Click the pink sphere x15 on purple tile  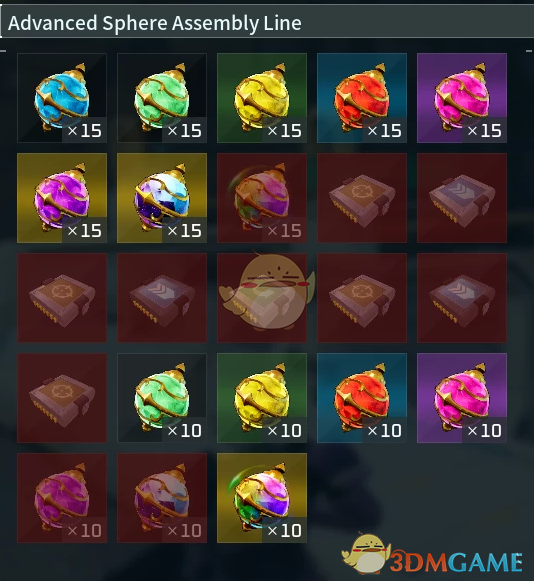pos(462,98)
